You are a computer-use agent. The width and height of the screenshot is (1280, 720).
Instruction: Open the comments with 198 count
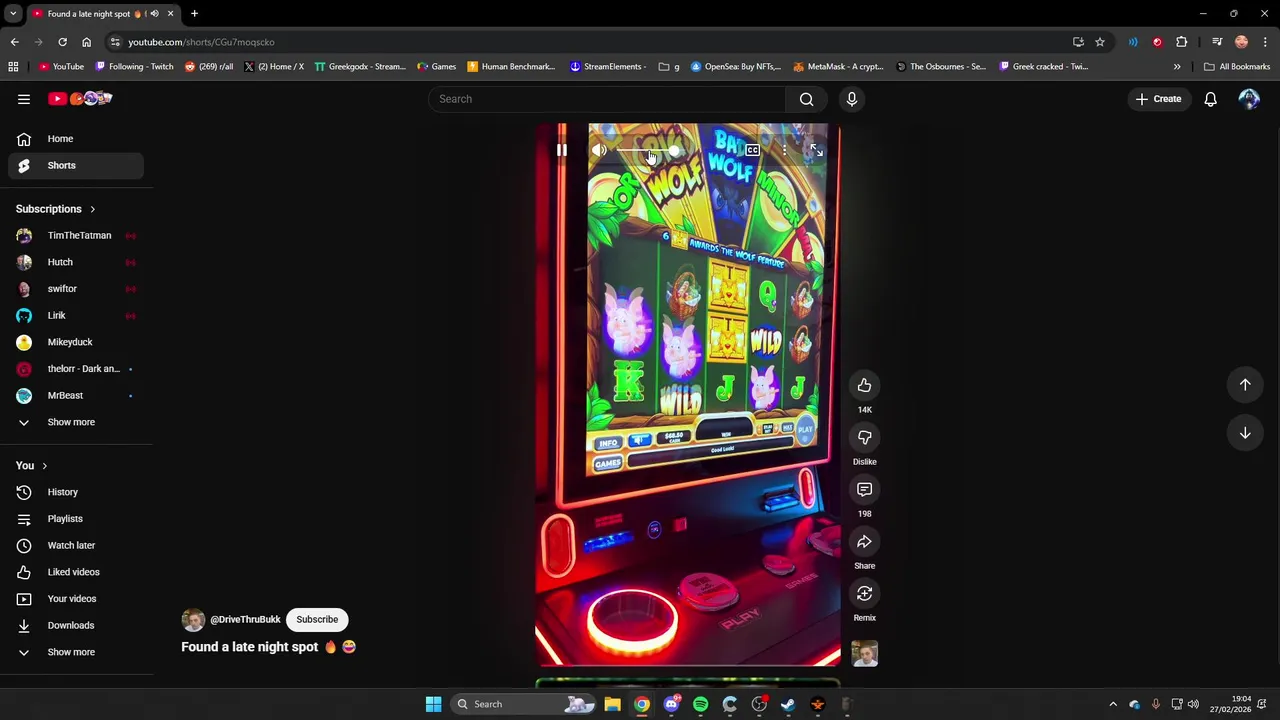pos(864,489)
